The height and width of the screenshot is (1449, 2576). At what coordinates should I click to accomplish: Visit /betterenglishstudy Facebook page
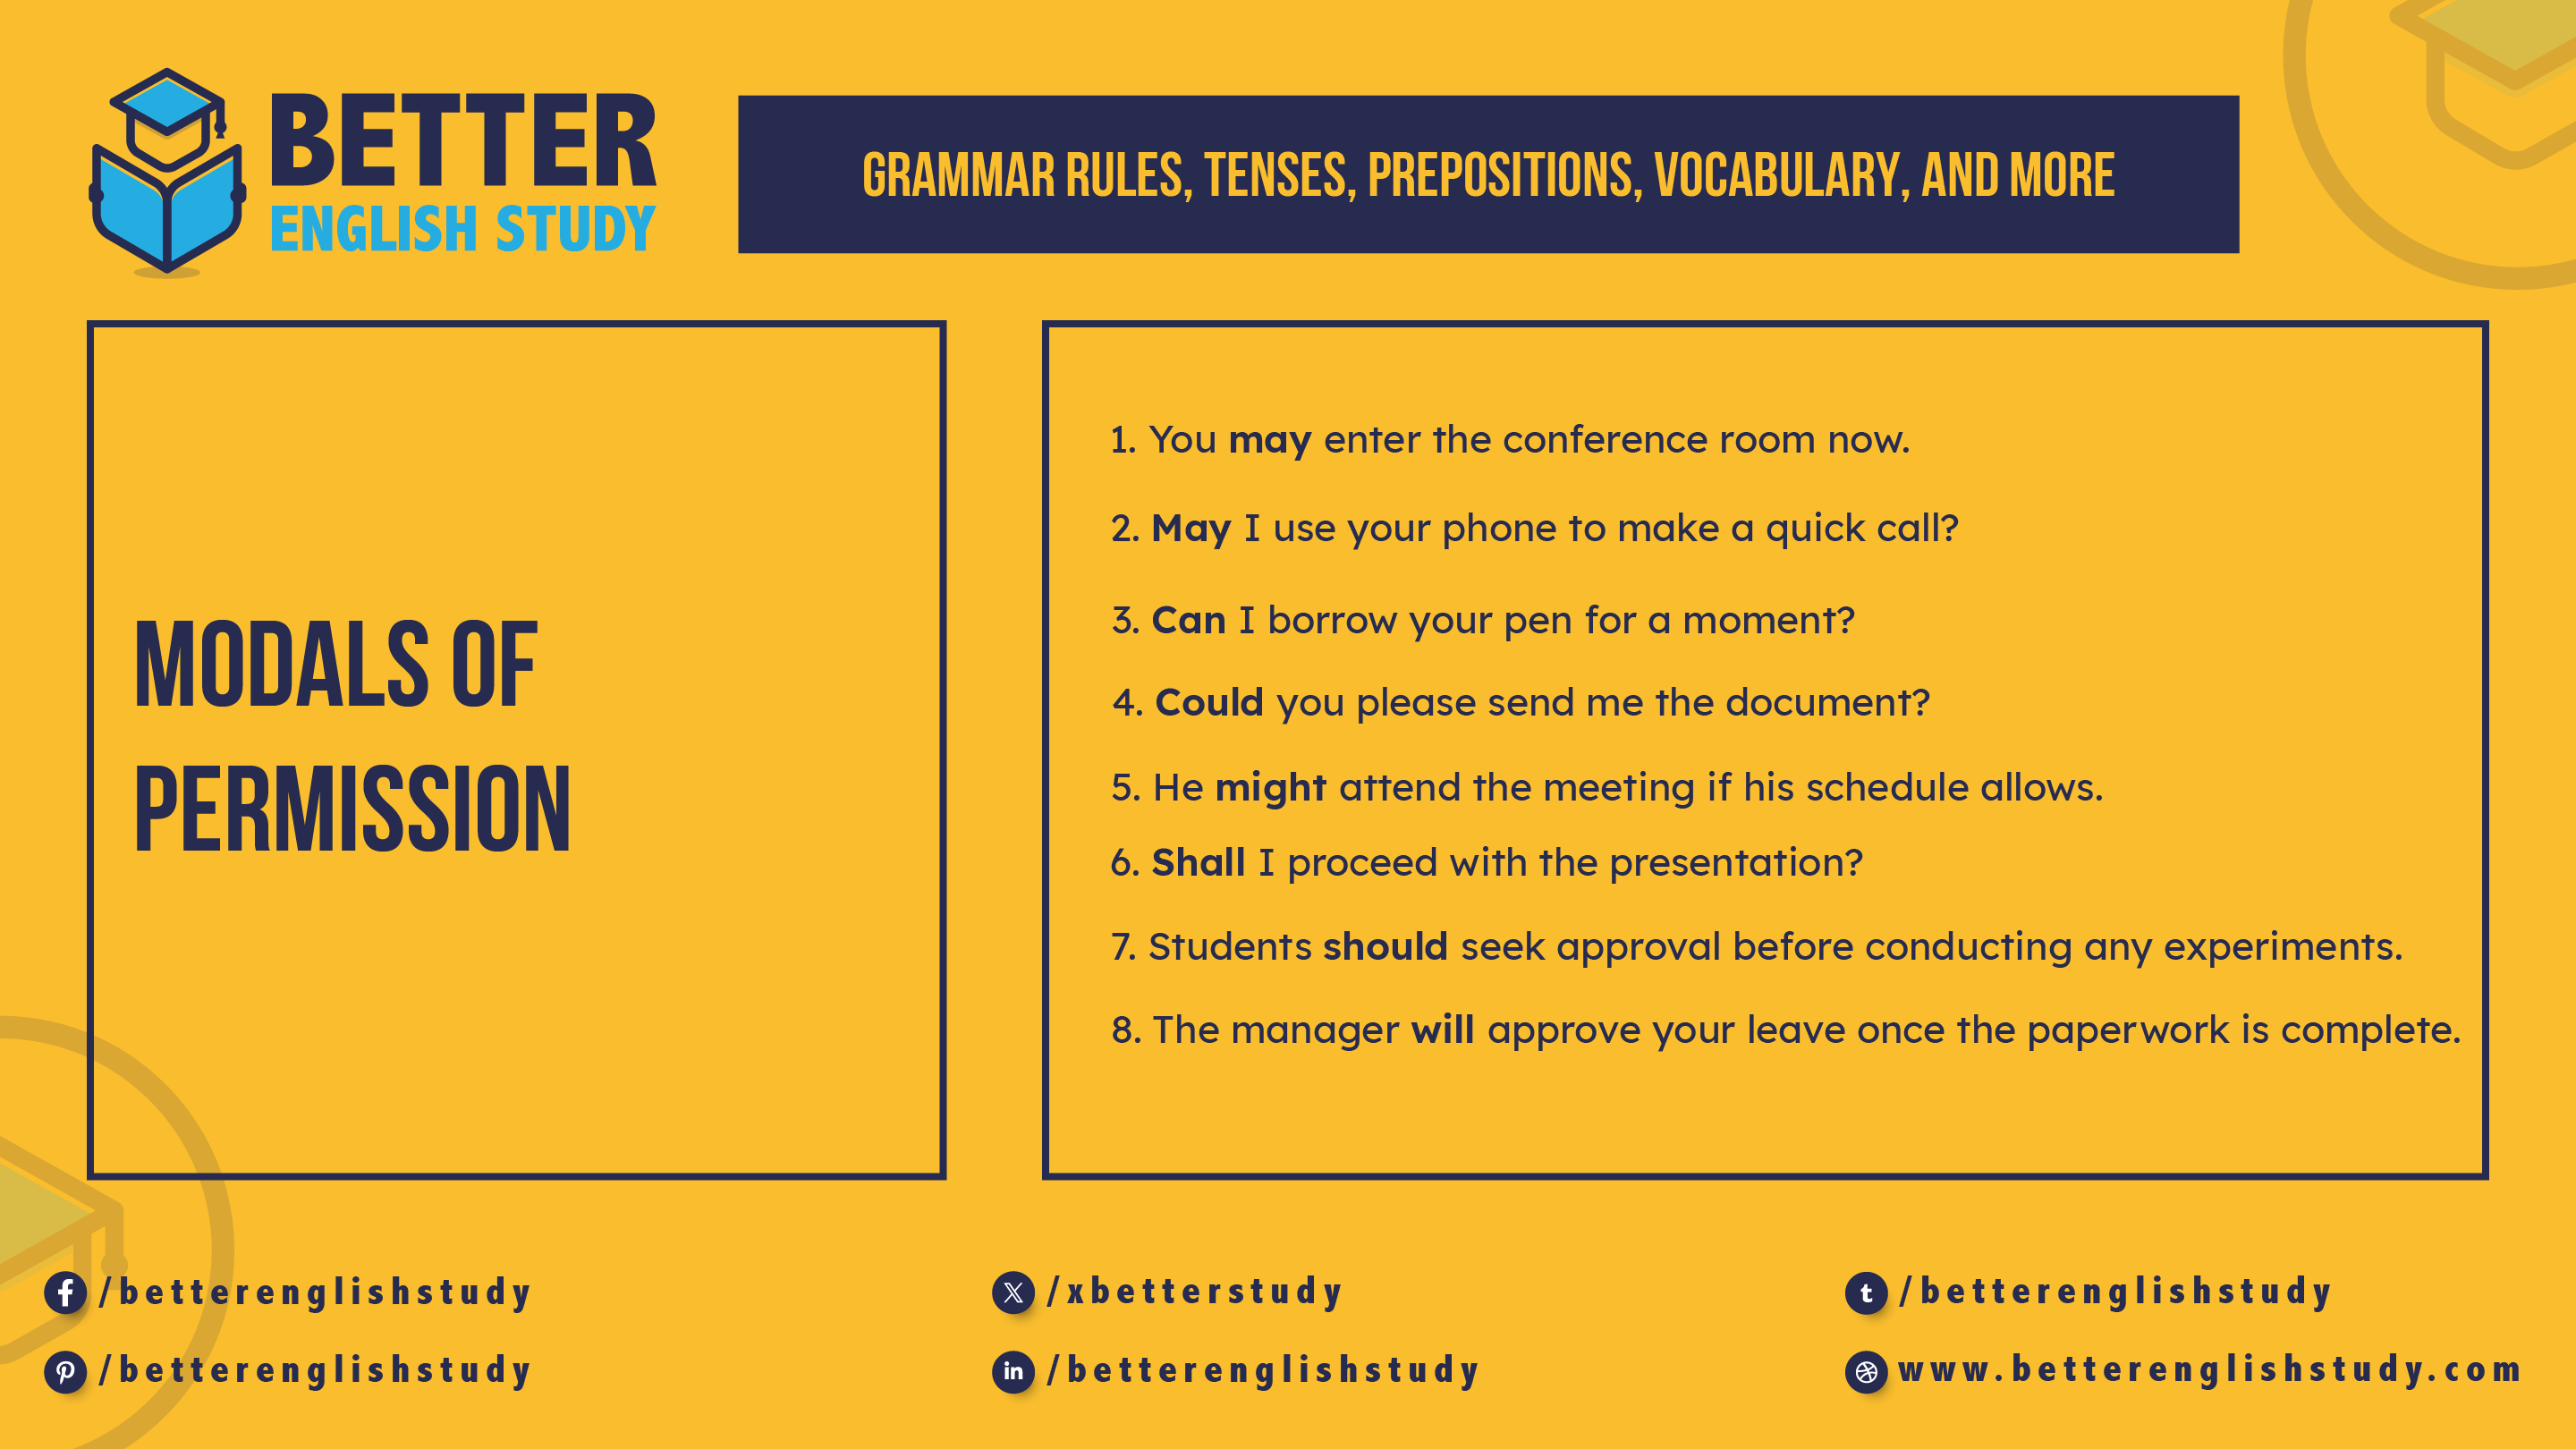(x=329, y=1286)
